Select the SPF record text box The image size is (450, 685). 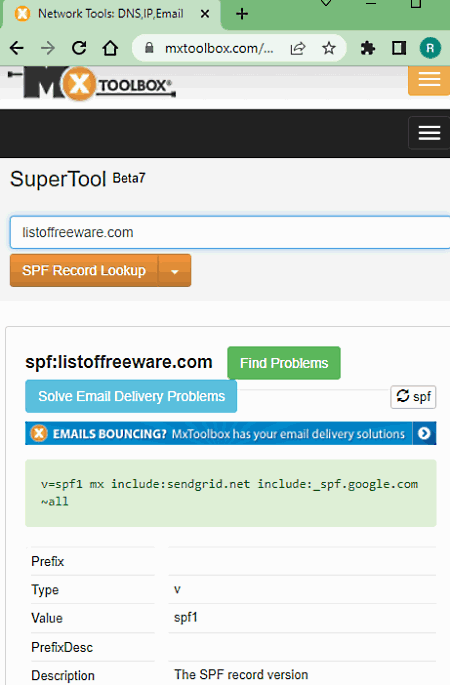tap(231, 493)
